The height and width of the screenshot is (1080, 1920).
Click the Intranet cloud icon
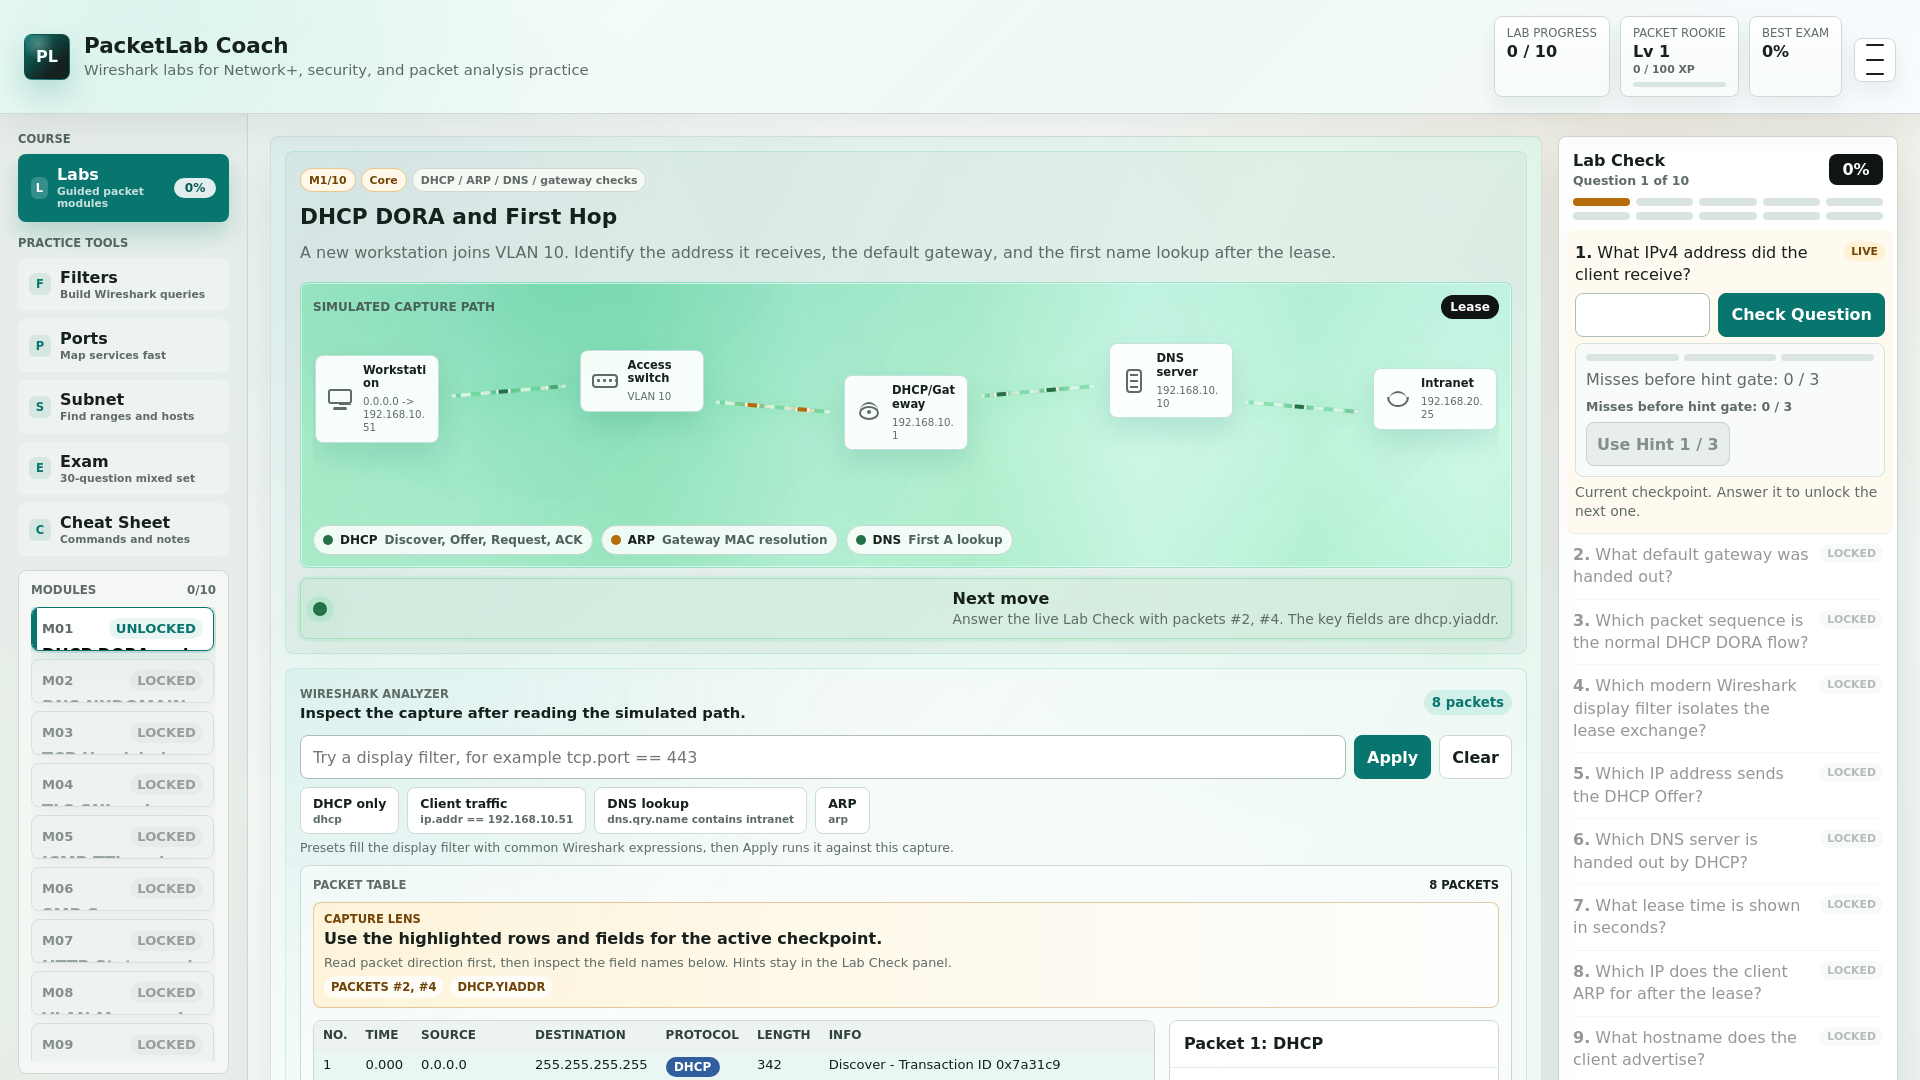(1398, 399)
